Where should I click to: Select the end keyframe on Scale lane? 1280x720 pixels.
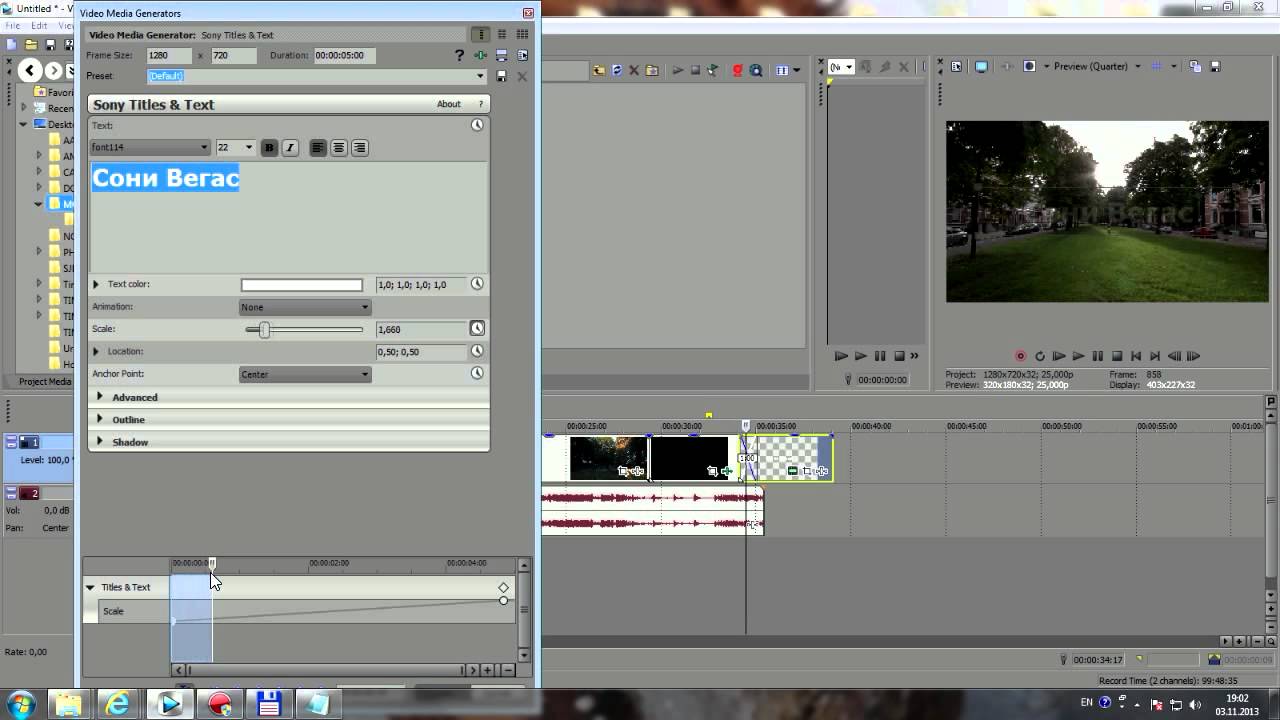(503, 600)
